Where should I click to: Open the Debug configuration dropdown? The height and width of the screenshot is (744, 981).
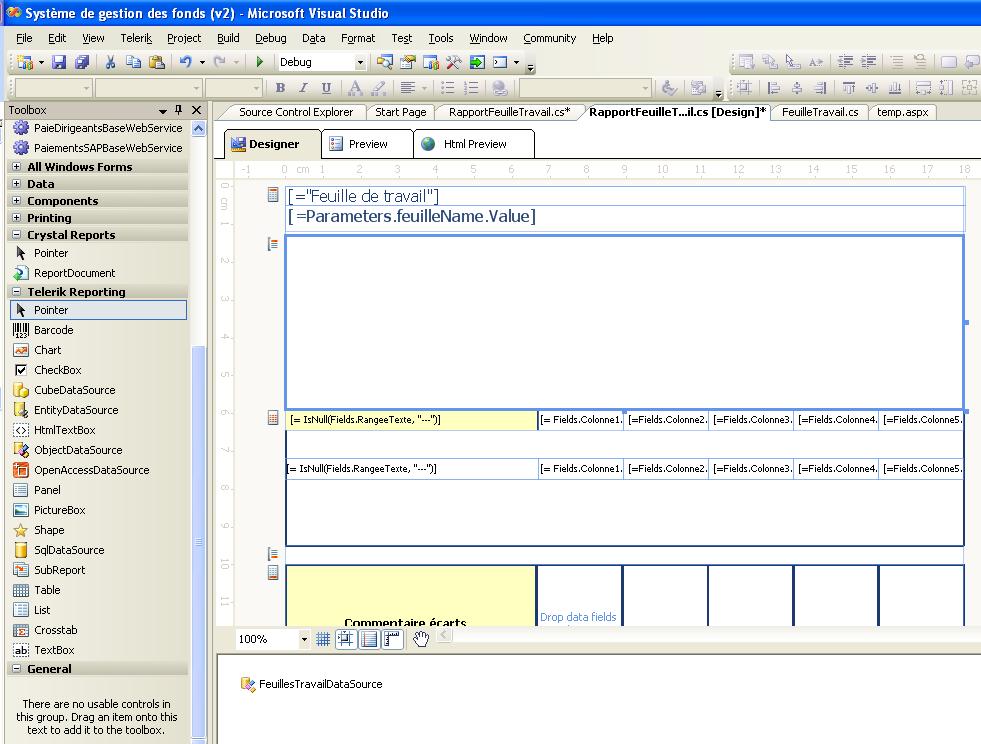click(x=360, y=62)
